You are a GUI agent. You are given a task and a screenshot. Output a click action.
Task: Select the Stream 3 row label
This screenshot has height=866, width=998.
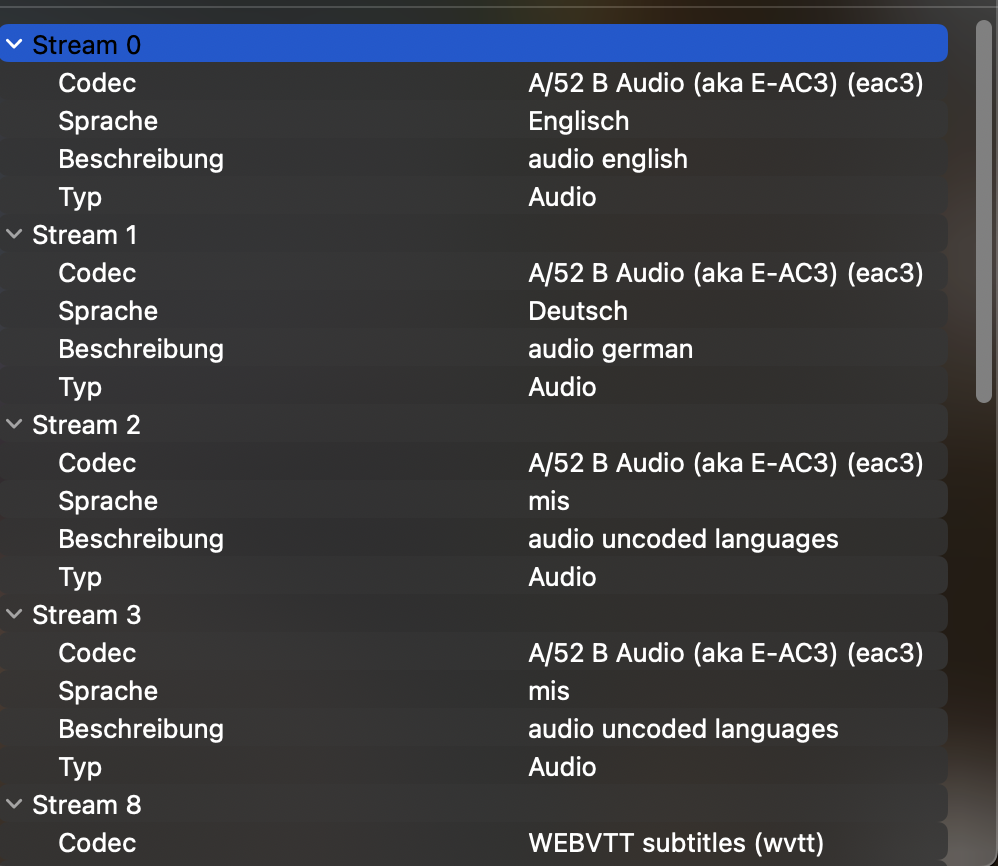[x=86, y=615]
